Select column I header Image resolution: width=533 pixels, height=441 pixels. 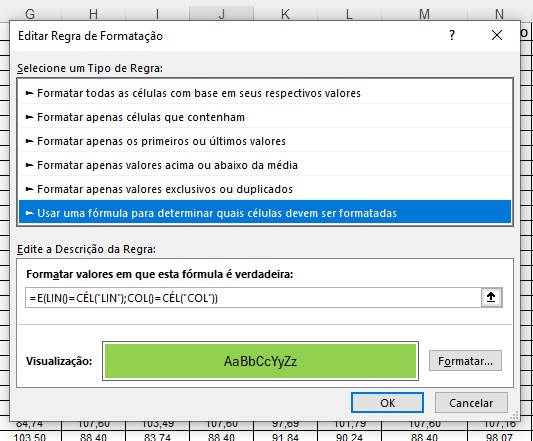pyautogui.click(x=157, y=14)
